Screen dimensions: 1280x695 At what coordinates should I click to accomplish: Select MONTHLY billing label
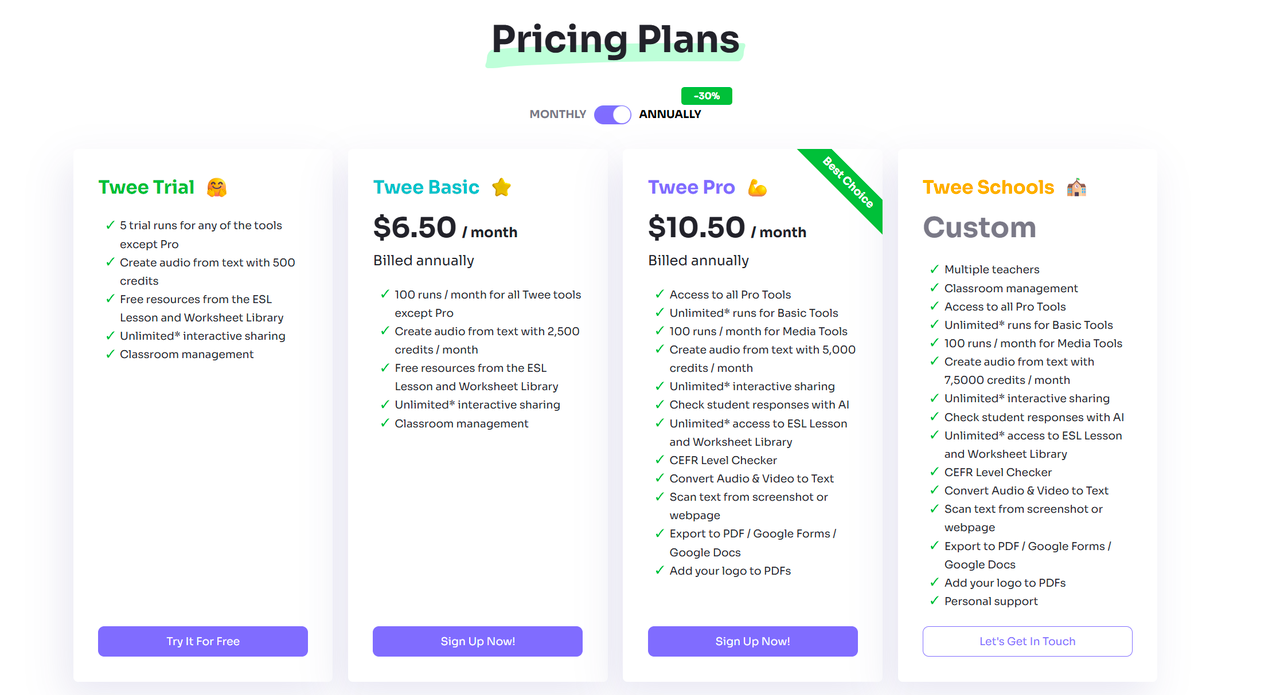pos(558,114)
